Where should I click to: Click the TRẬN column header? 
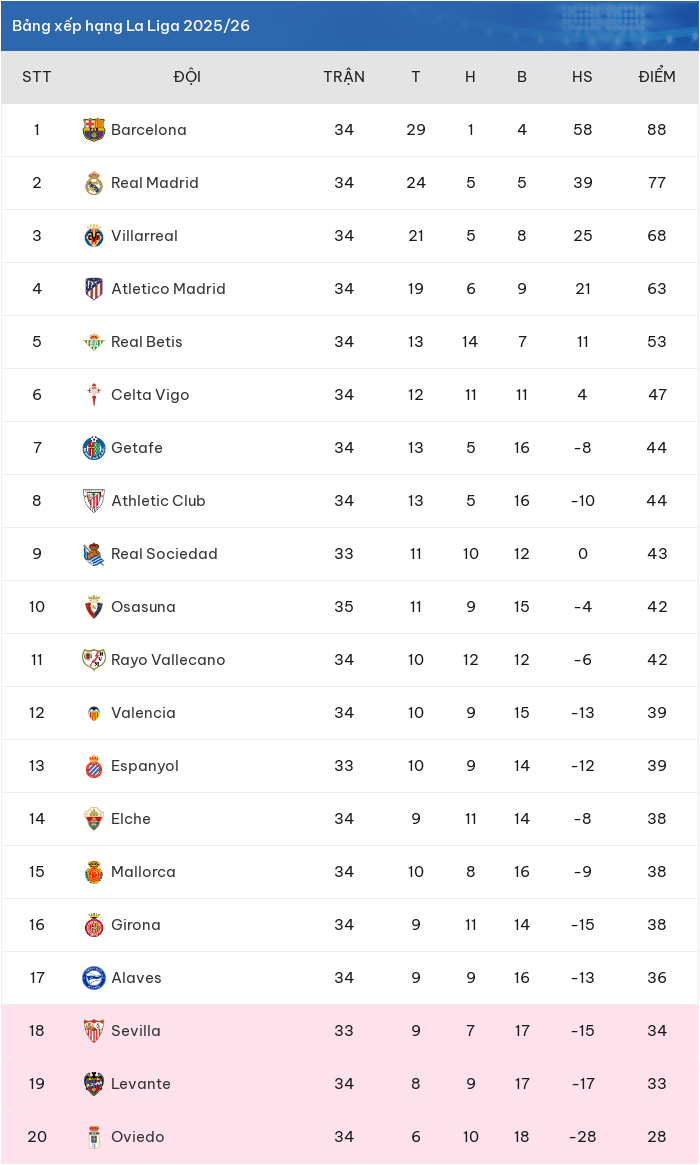(344, 77)
